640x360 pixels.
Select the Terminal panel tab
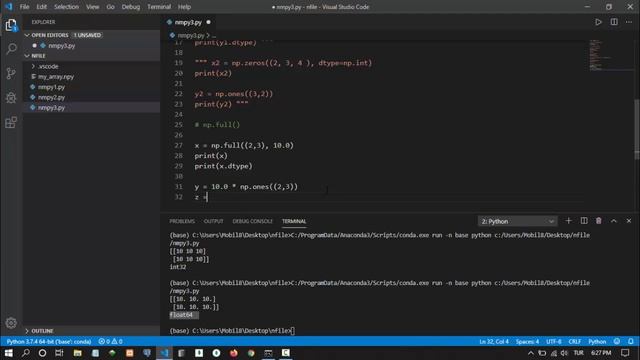click(294, 221)
